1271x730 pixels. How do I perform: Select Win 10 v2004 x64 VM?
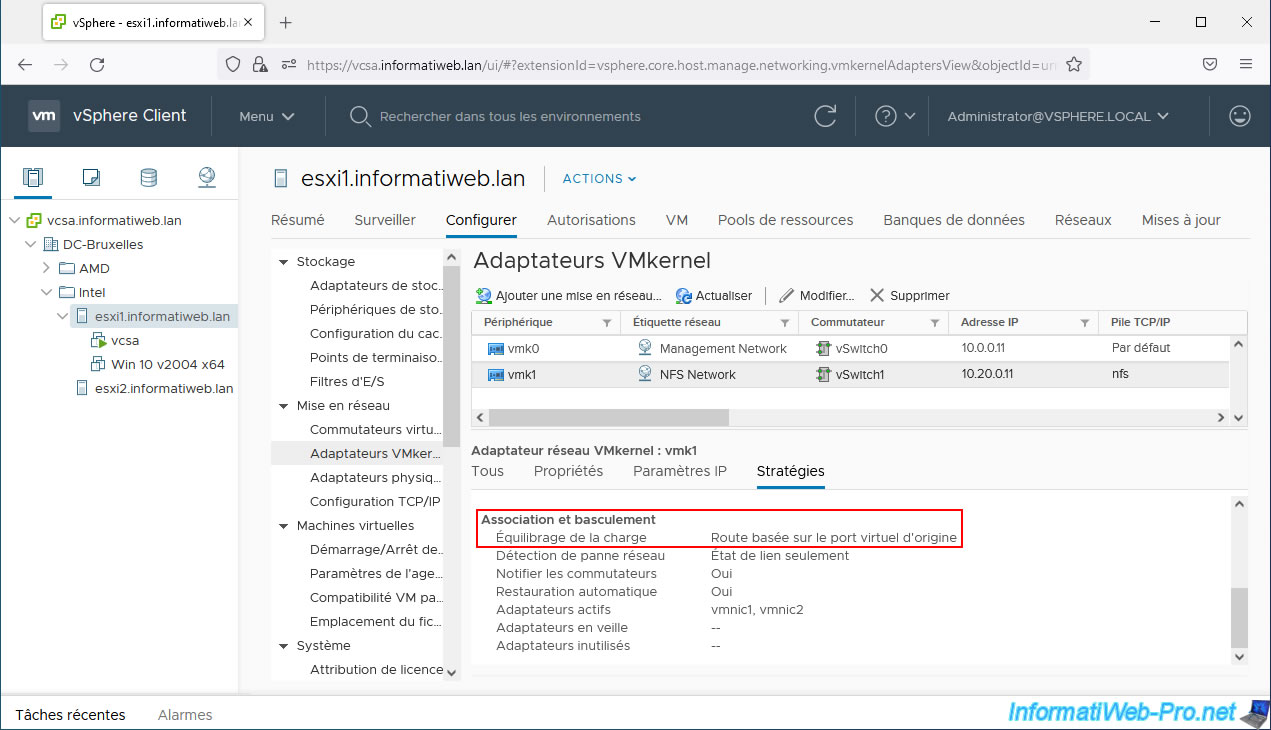point(168,365)
